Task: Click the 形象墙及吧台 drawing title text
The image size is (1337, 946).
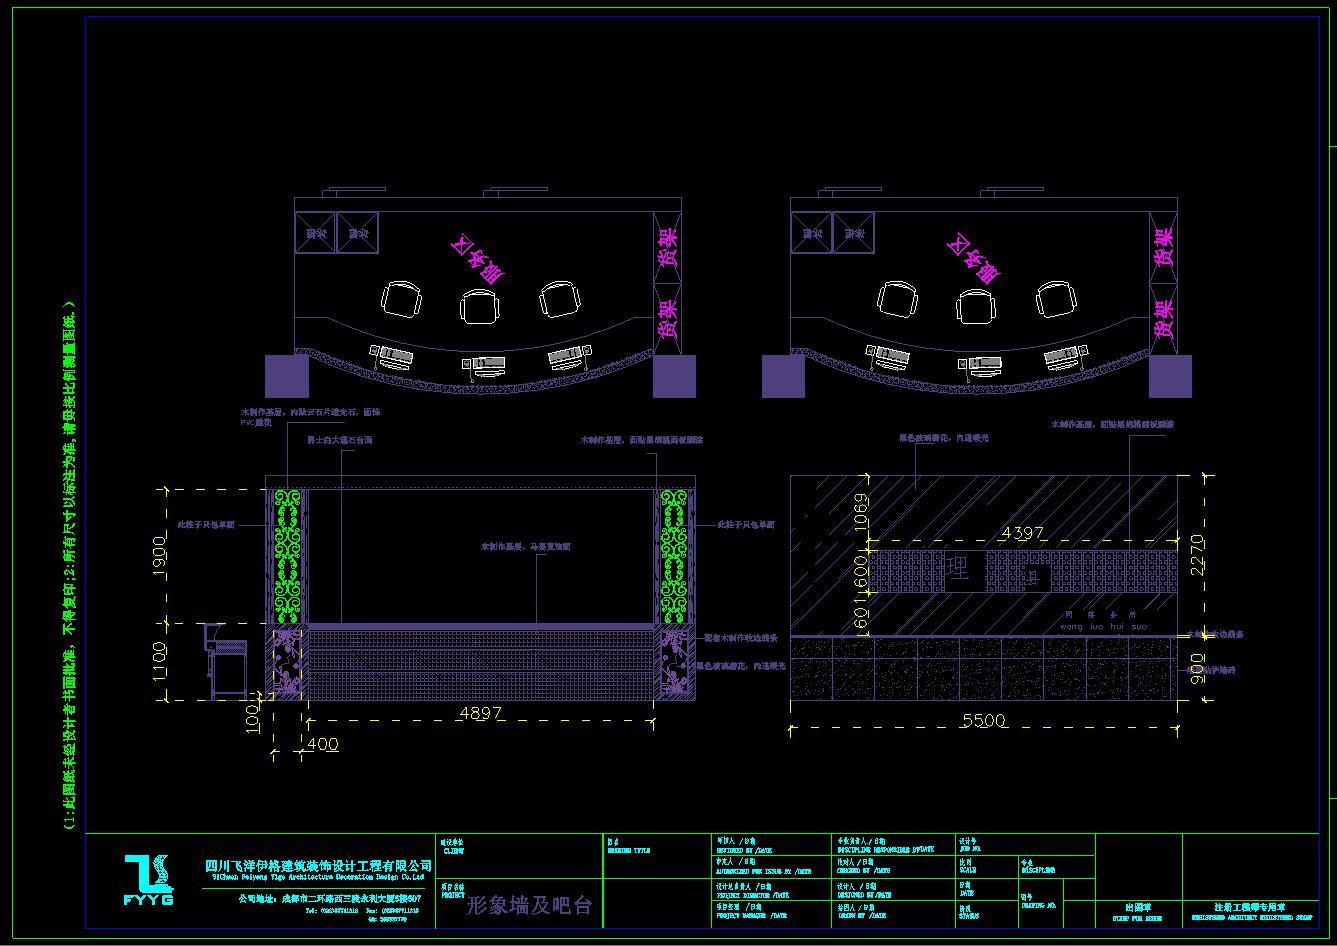Action: tap(530, 906)
